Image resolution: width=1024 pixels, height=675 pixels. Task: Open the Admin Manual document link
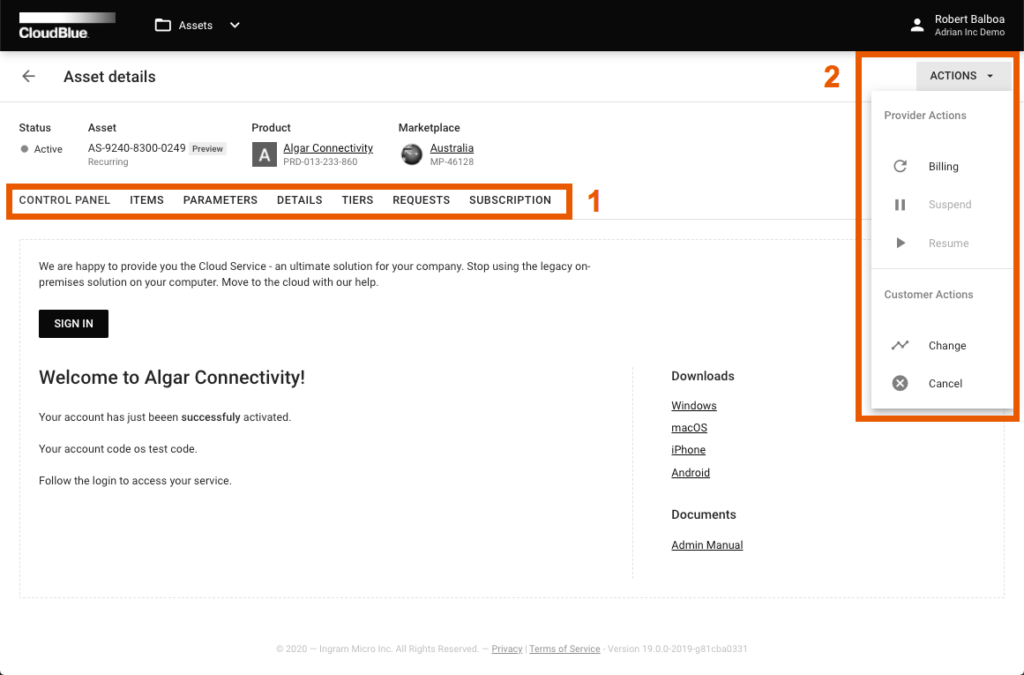pos(707,545)
